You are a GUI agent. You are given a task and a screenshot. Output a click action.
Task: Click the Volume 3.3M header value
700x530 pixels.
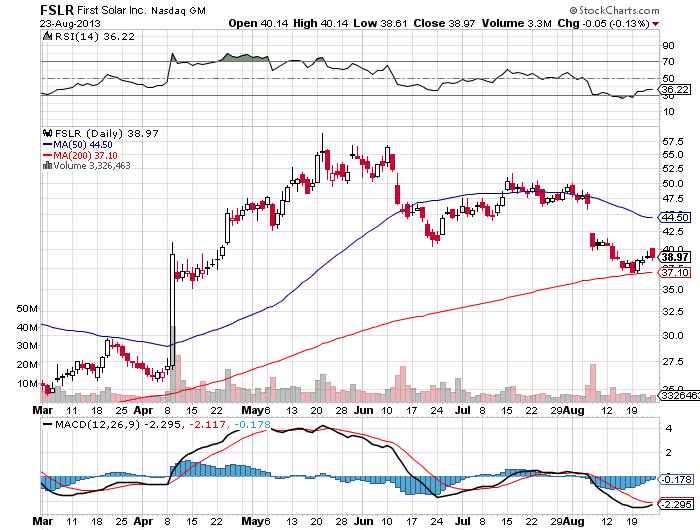coord(517,23)
